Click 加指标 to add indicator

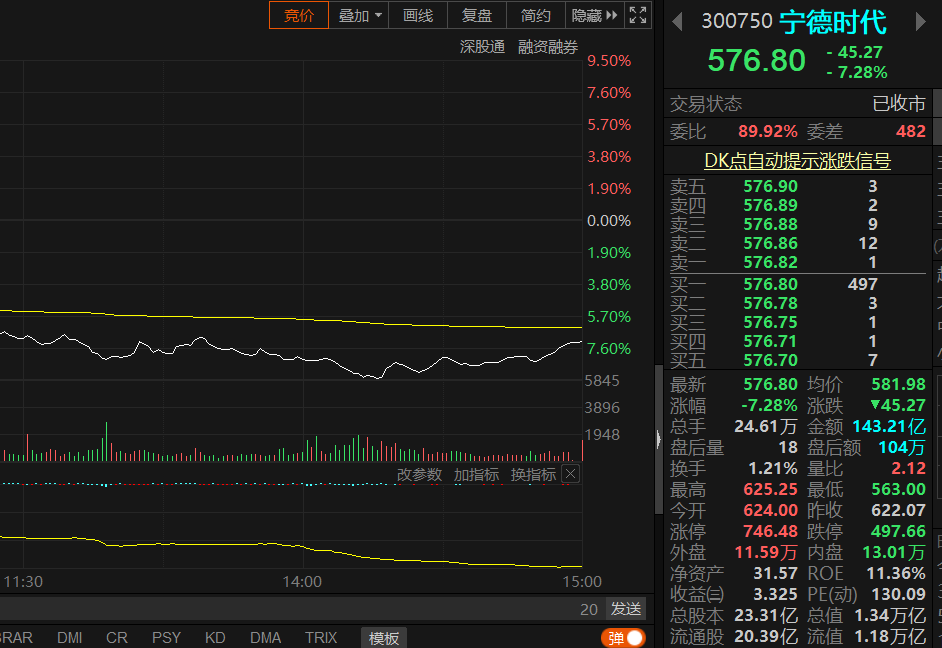[476, 474]
